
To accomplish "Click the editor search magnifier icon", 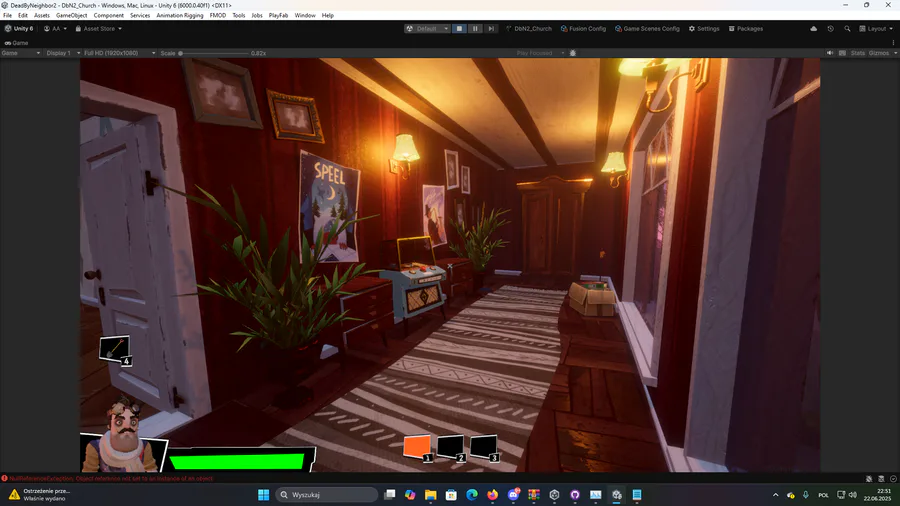I will (847, 29).
